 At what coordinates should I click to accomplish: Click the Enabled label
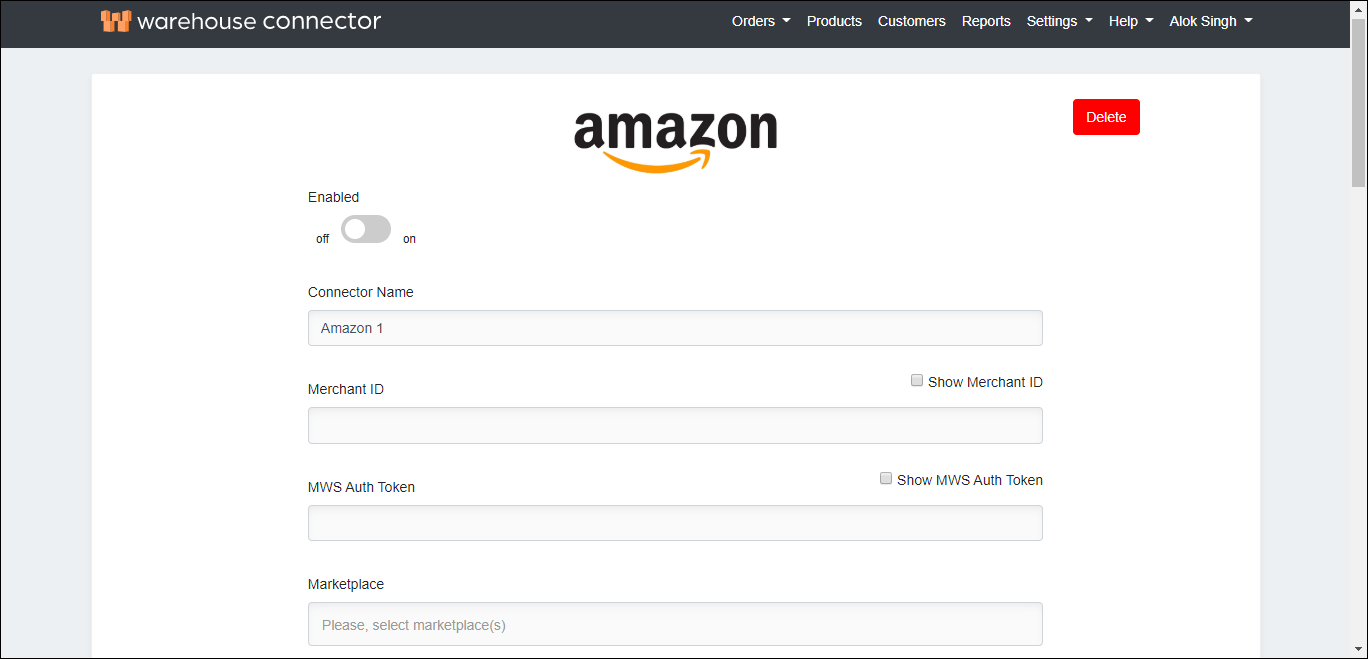click(333, 197)
